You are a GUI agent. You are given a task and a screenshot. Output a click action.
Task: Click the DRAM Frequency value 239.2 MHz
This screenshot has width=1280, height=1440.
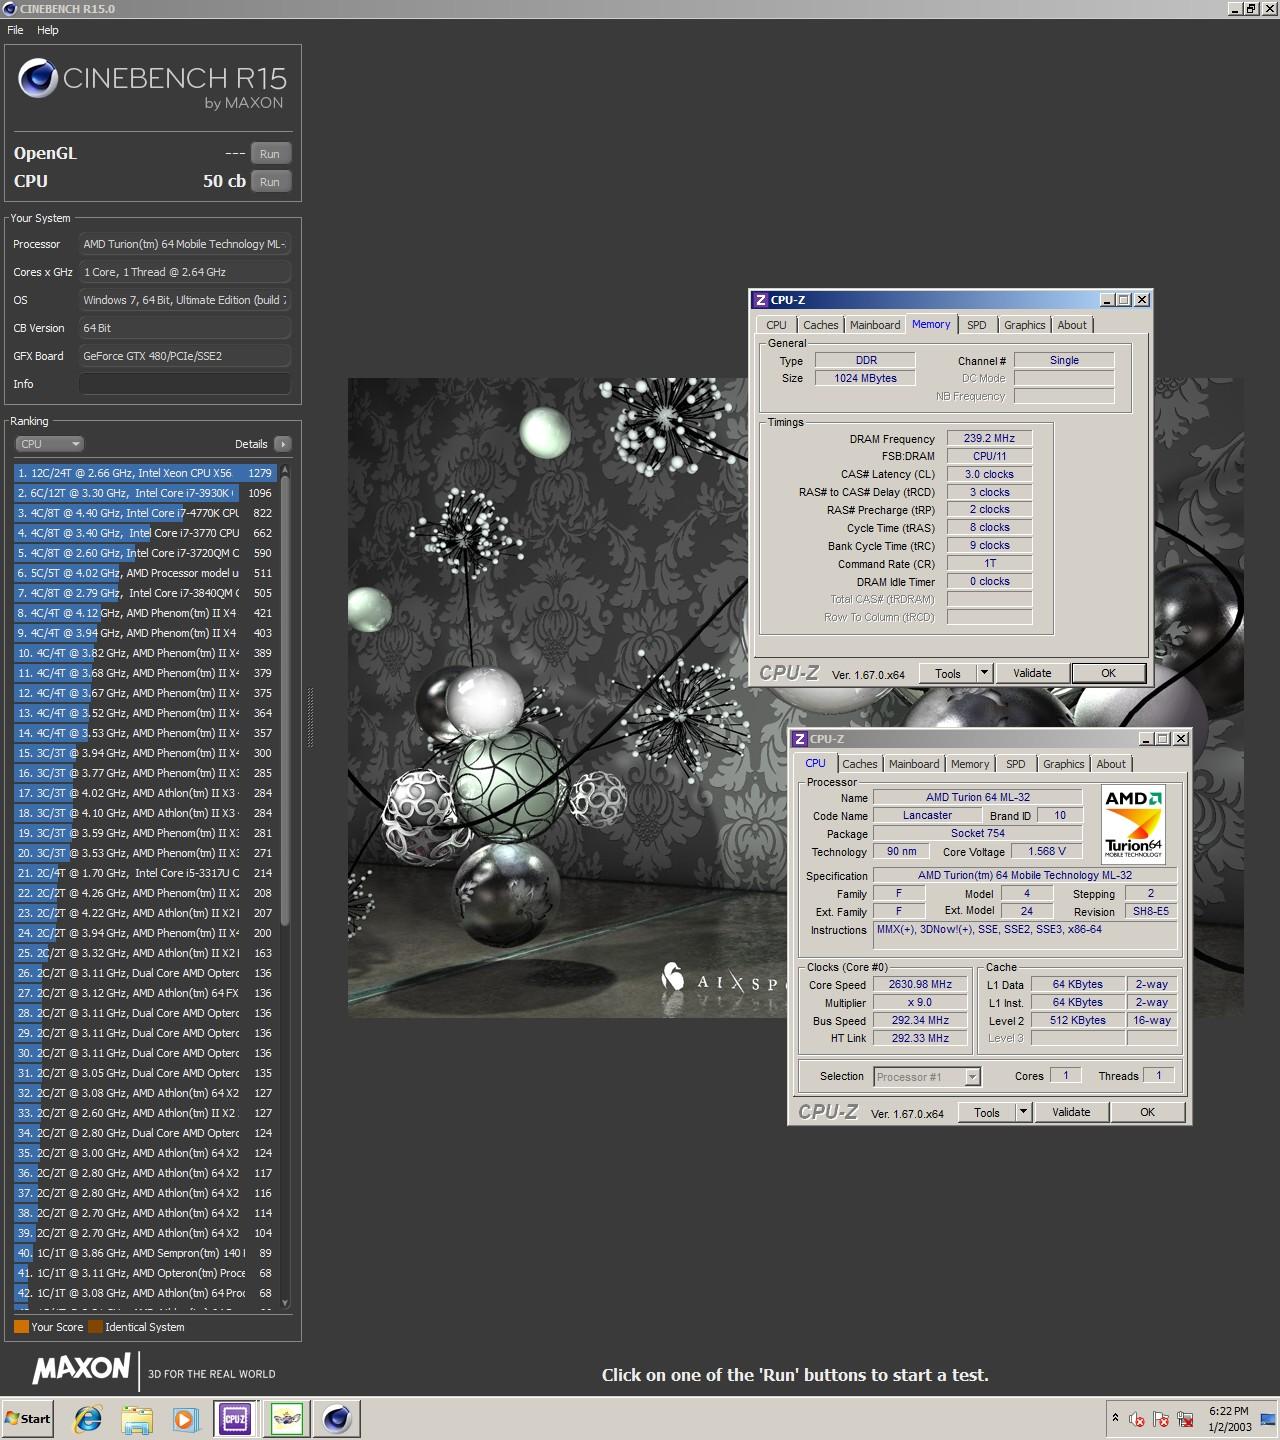[x=989, y=439]
